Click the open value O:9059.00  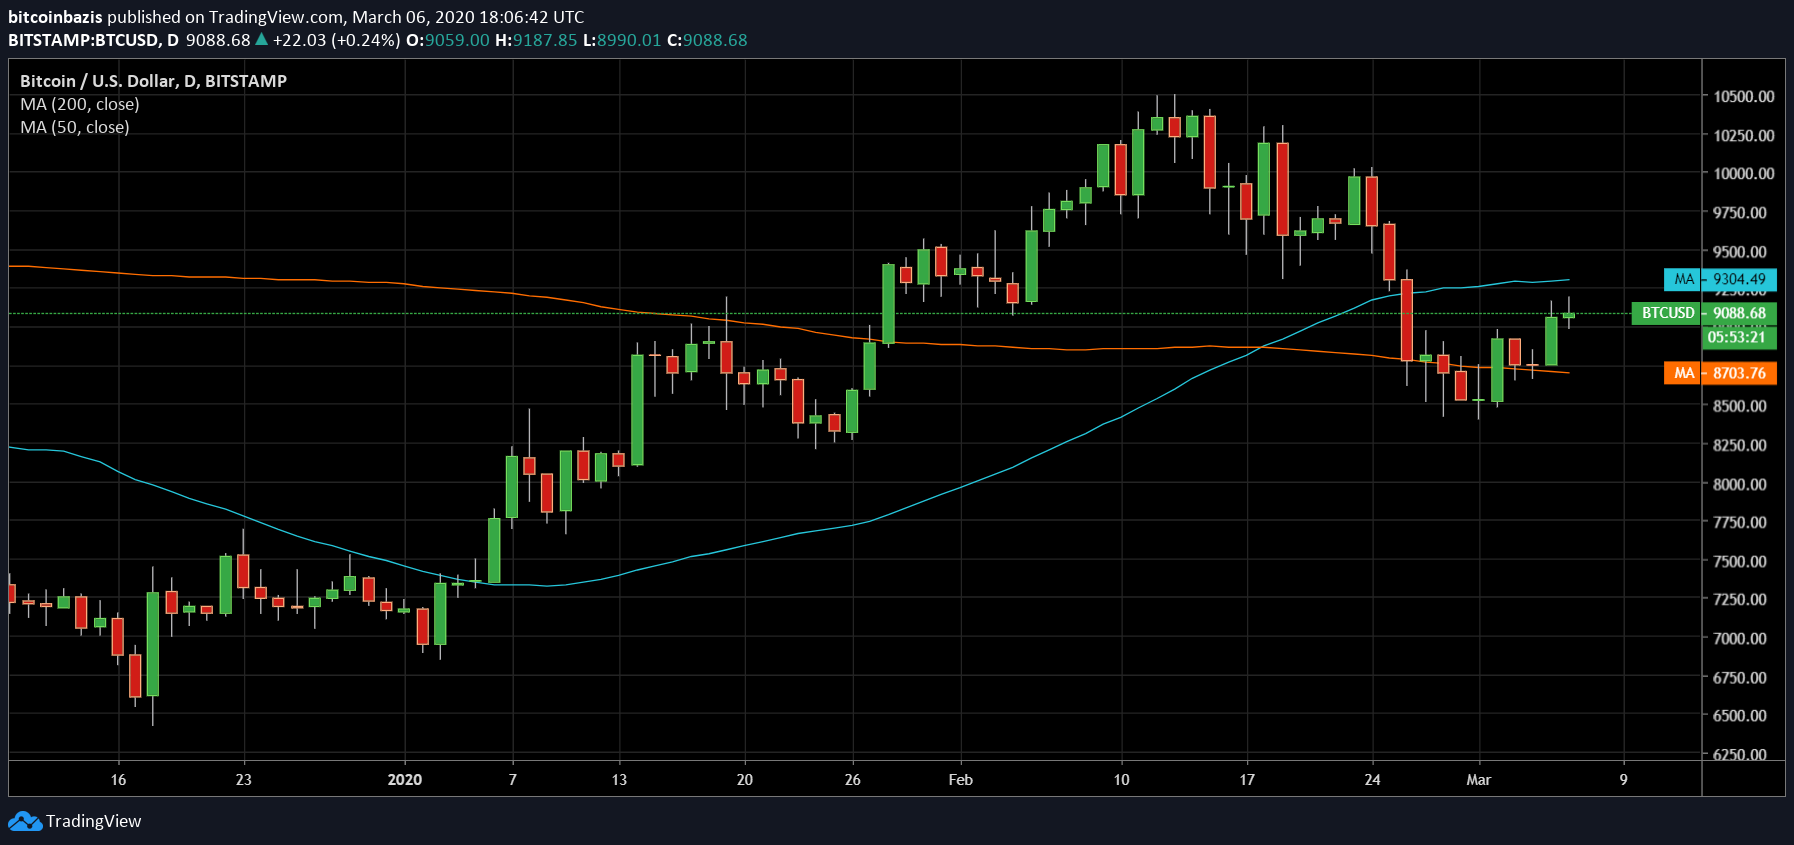448,40
